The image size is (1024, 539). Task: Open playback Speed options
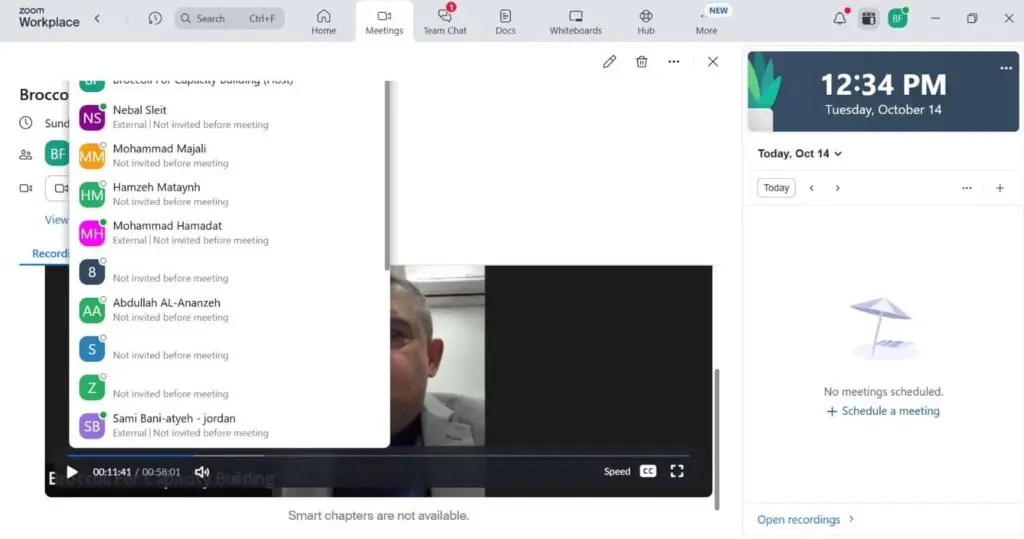pos(617,471)
